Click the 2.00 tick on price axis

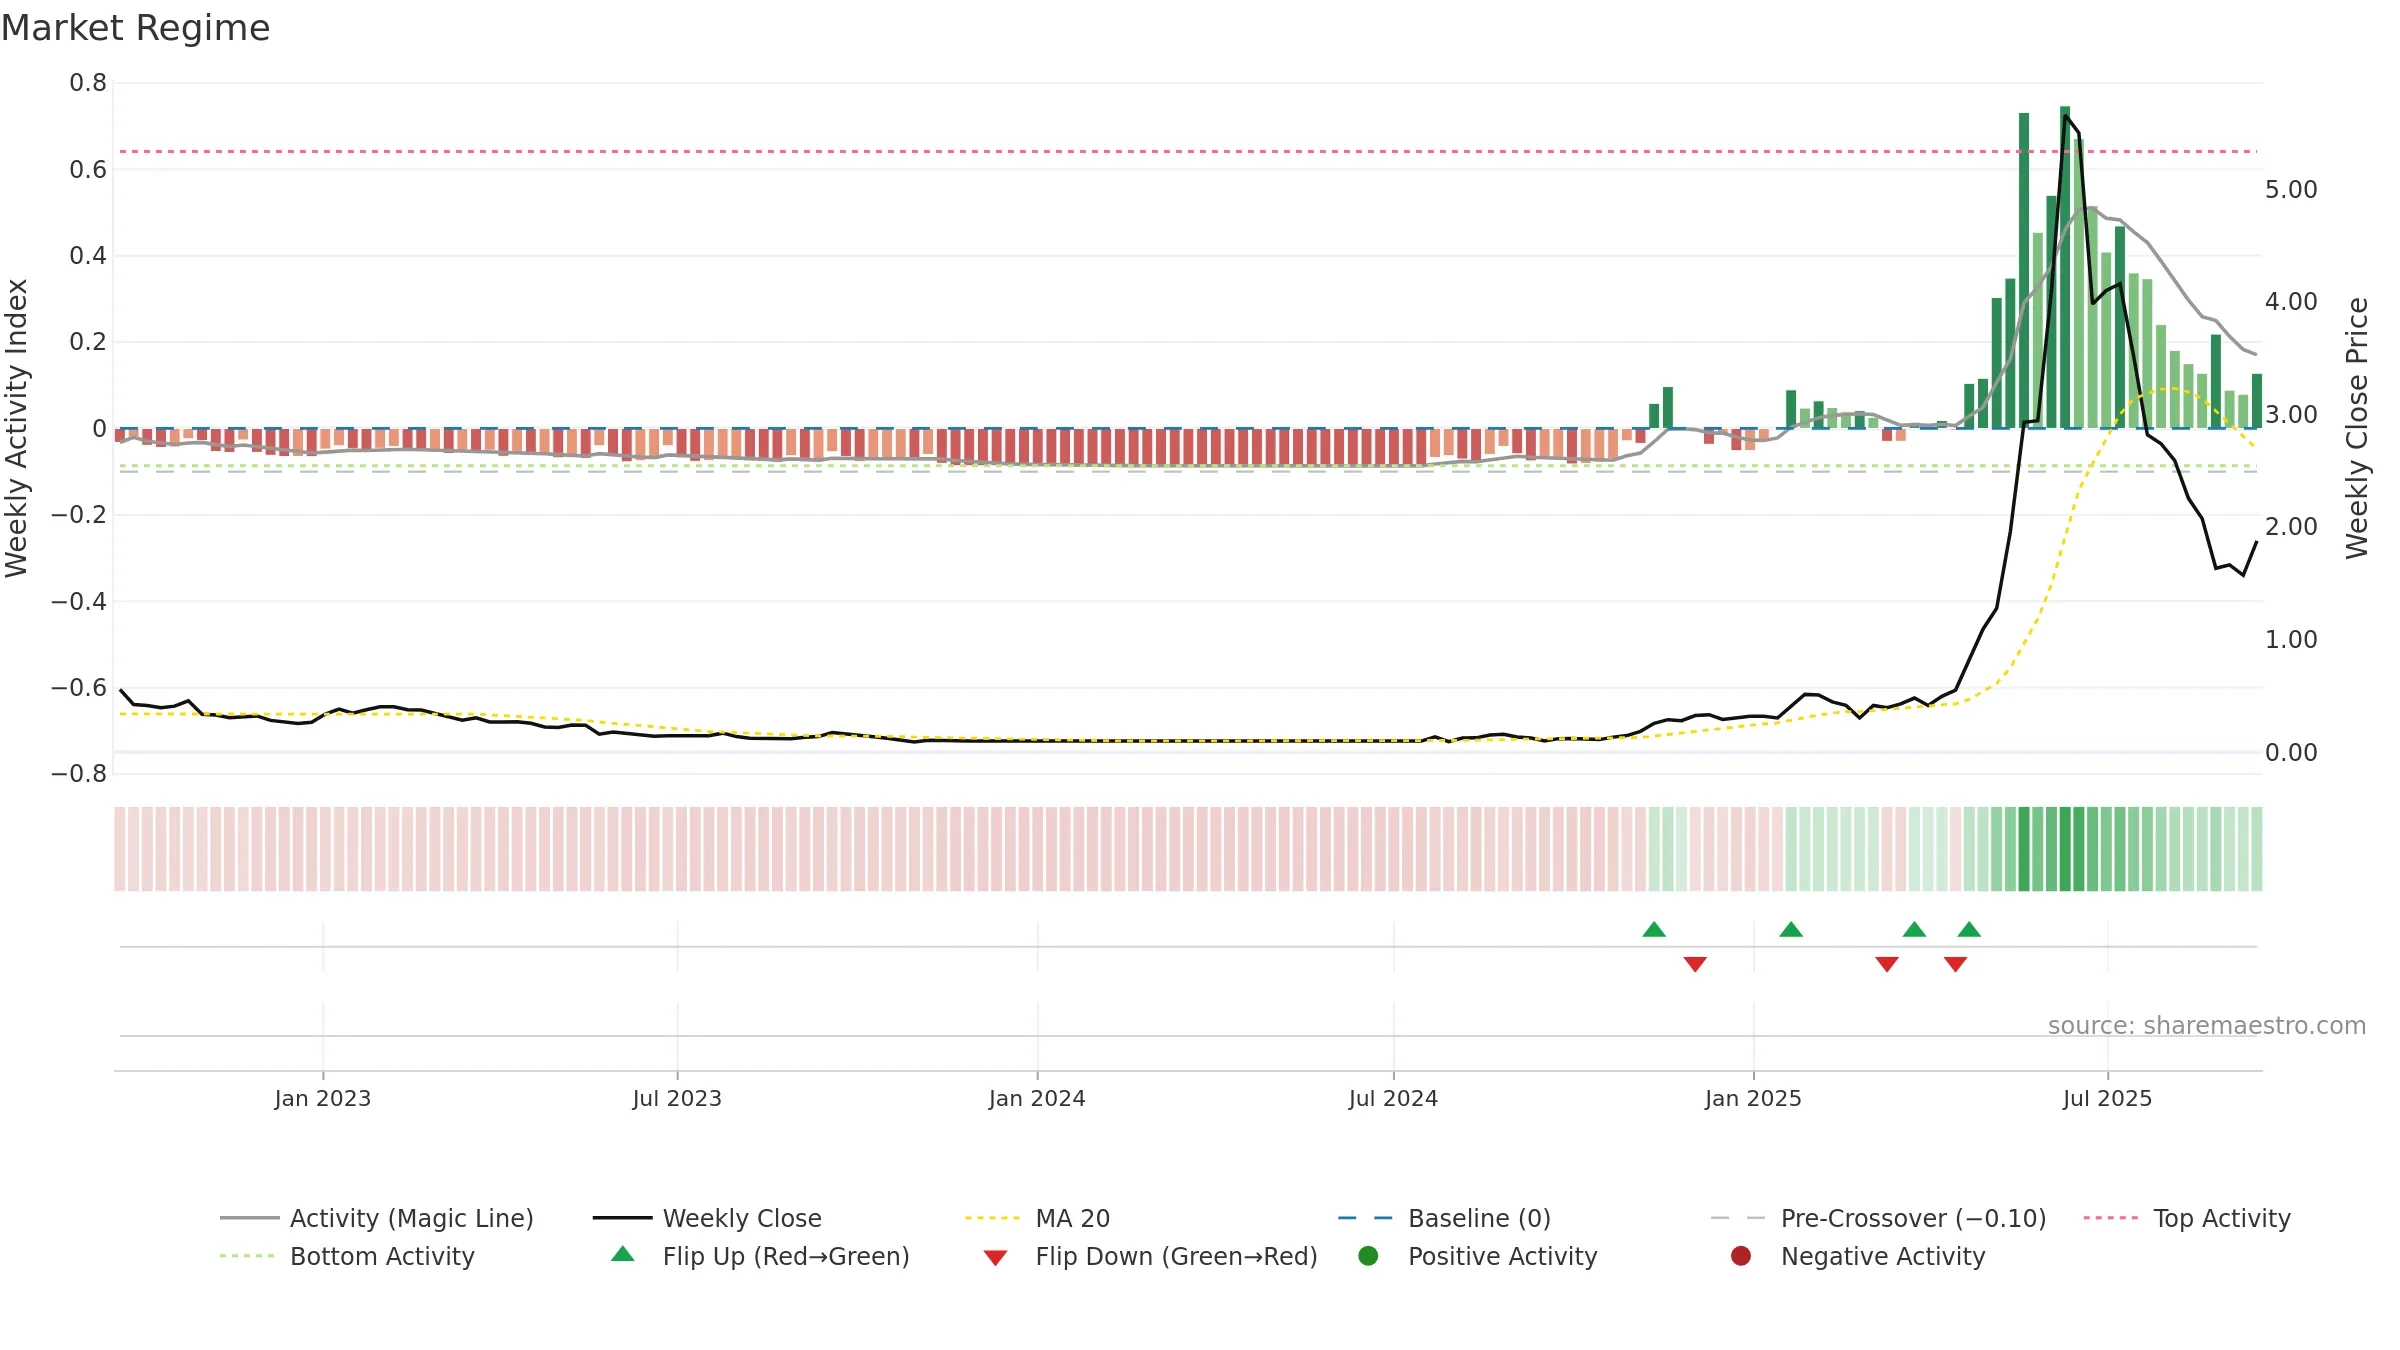point(2291,527)
